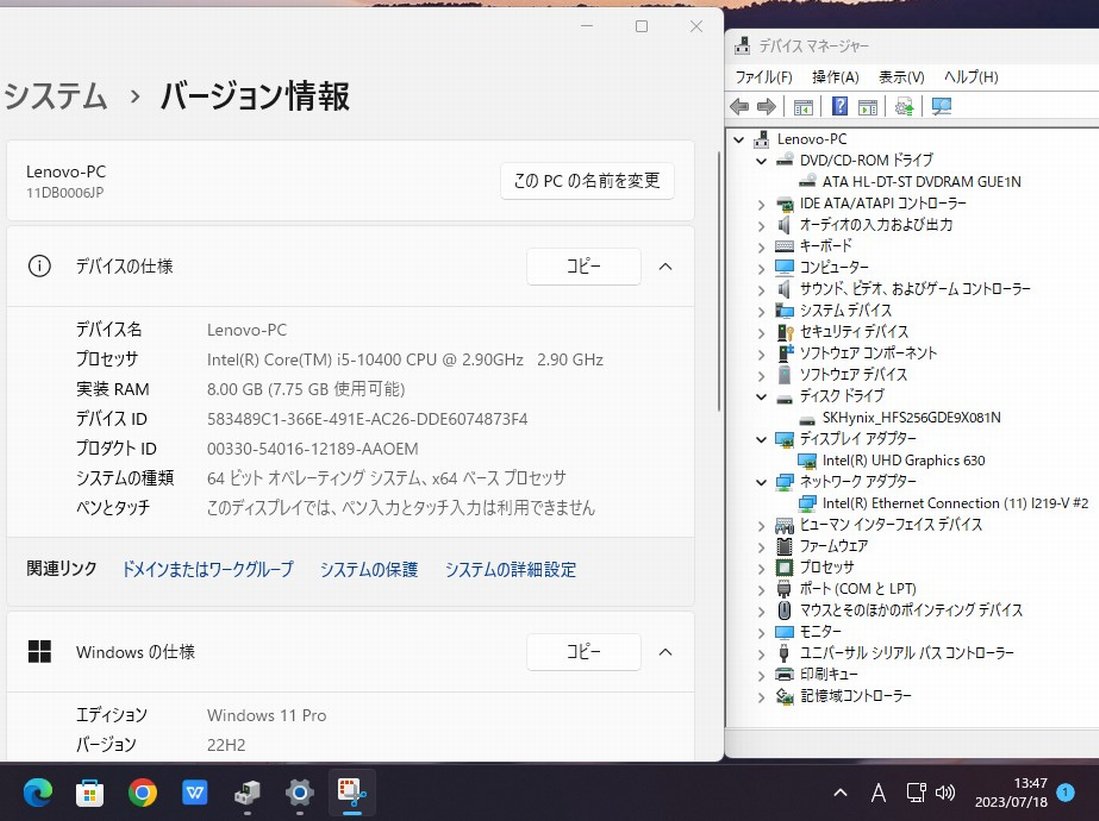Image resolution: width=1099 pixels, height=821 pixels.
Task: Open the System info icon next to Windows specs
Action: (x=39, y=651)
